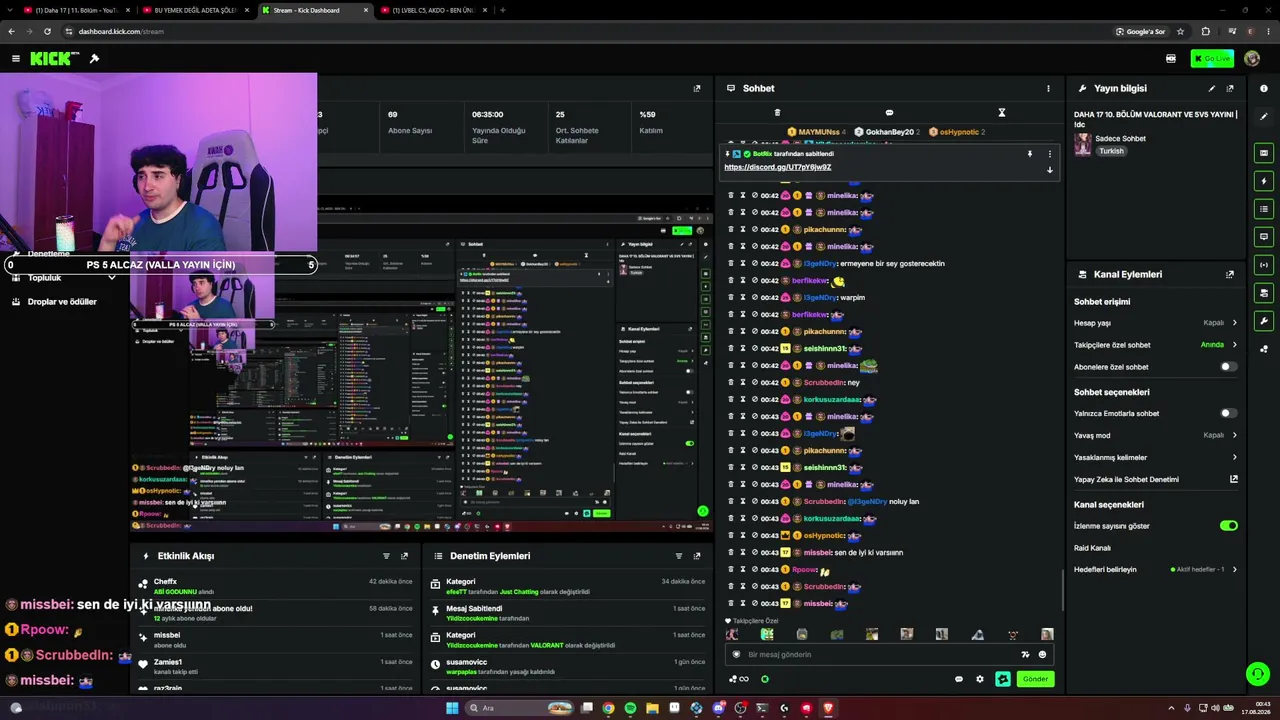1280x720 pixels.
Task: Click chat bubble icon beside chat settings gear
Action: click(x=958, y=679)
